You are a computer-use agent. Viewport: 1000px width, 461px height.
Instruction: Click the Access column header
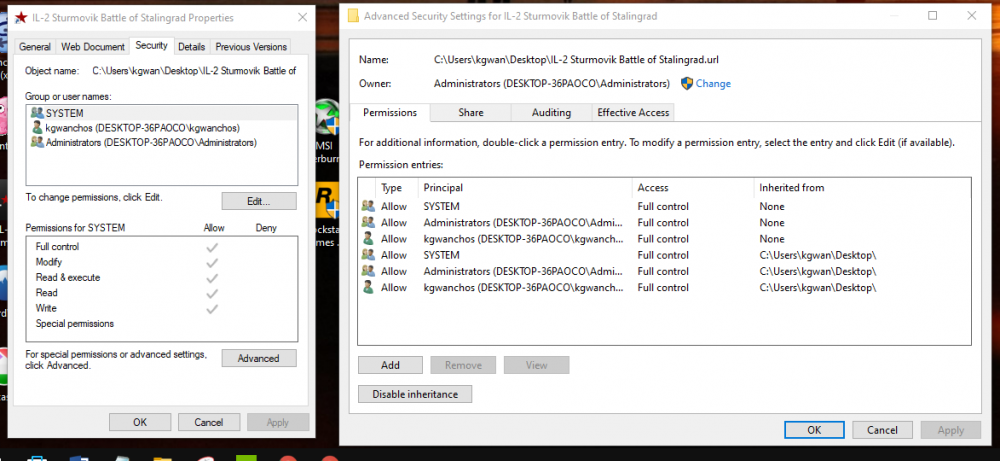(x=693, y=187)
